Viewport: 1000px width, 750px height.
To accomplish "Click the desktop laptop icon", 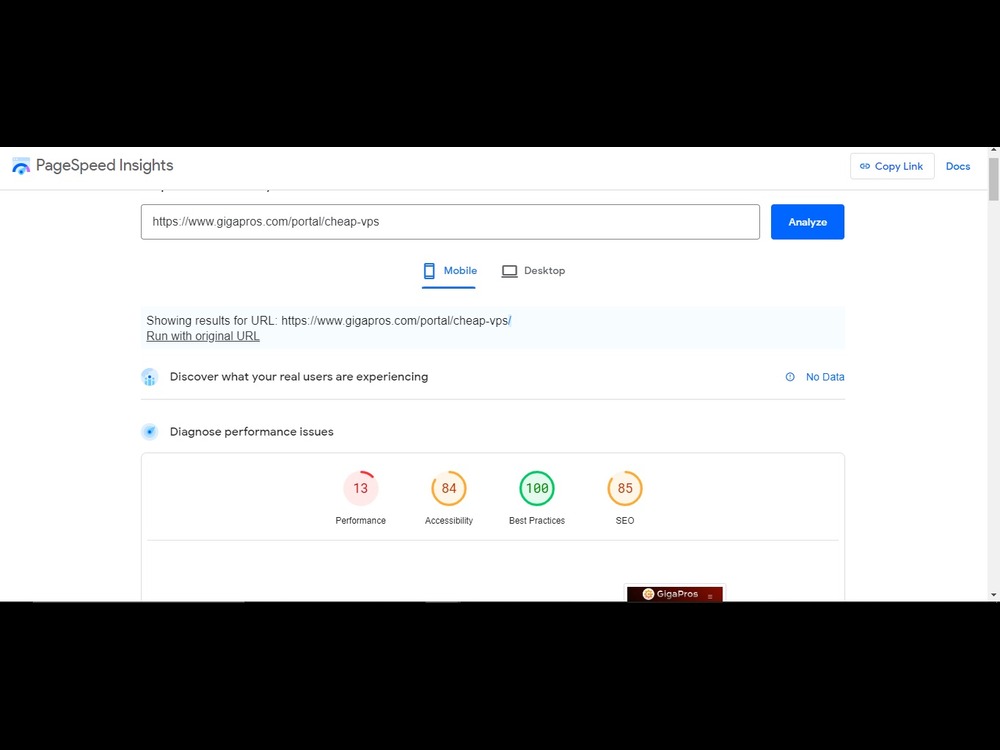I will [510, 271].
